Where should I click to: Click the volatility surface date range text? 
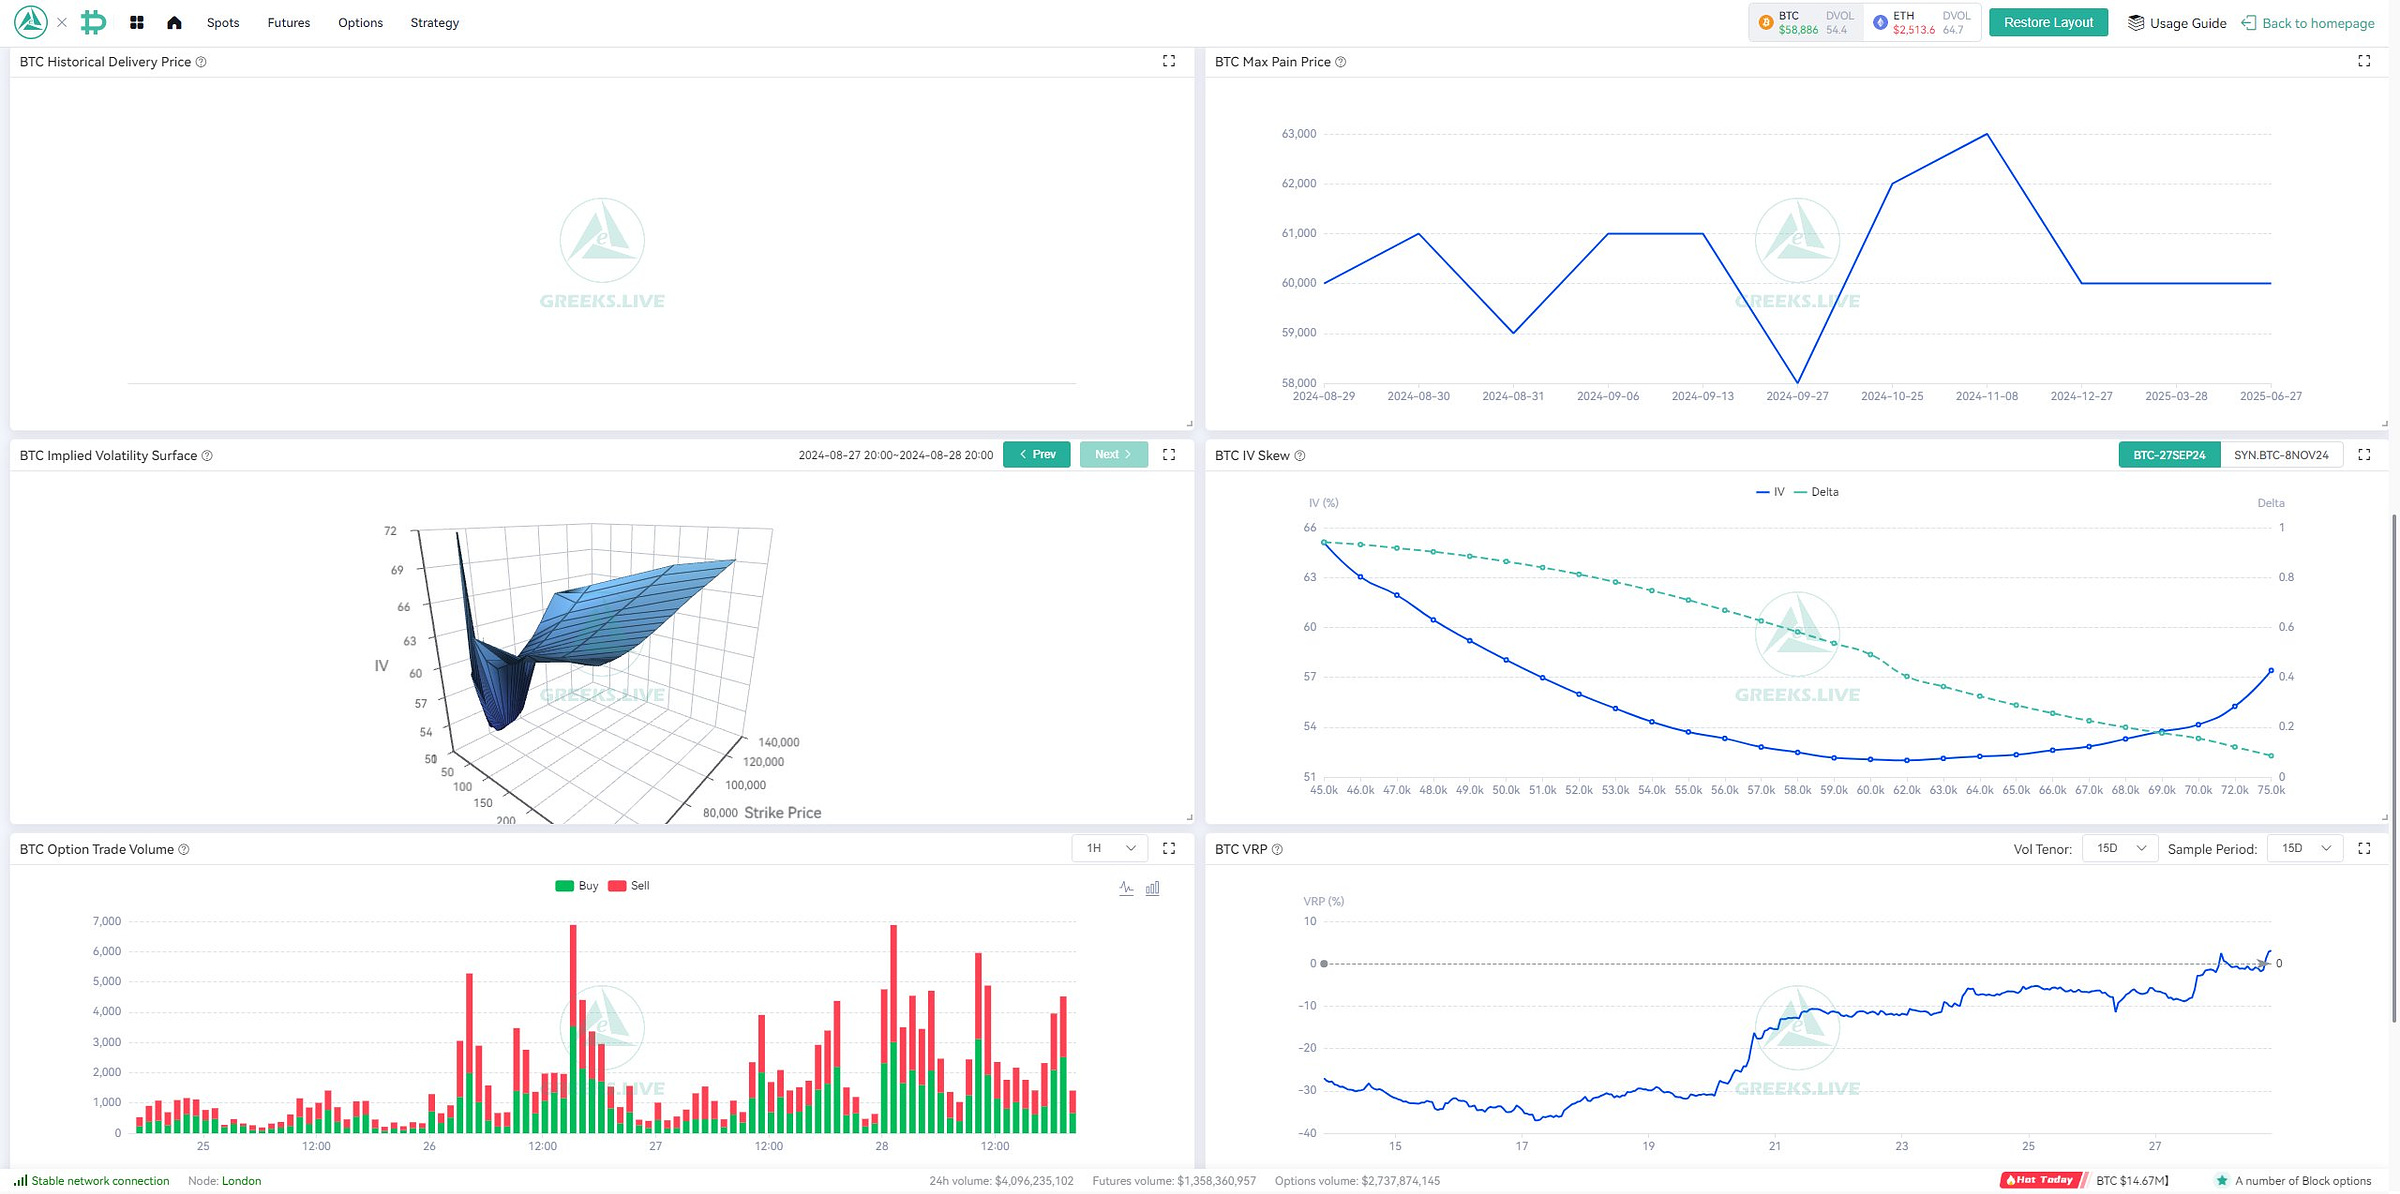[896, 455]
